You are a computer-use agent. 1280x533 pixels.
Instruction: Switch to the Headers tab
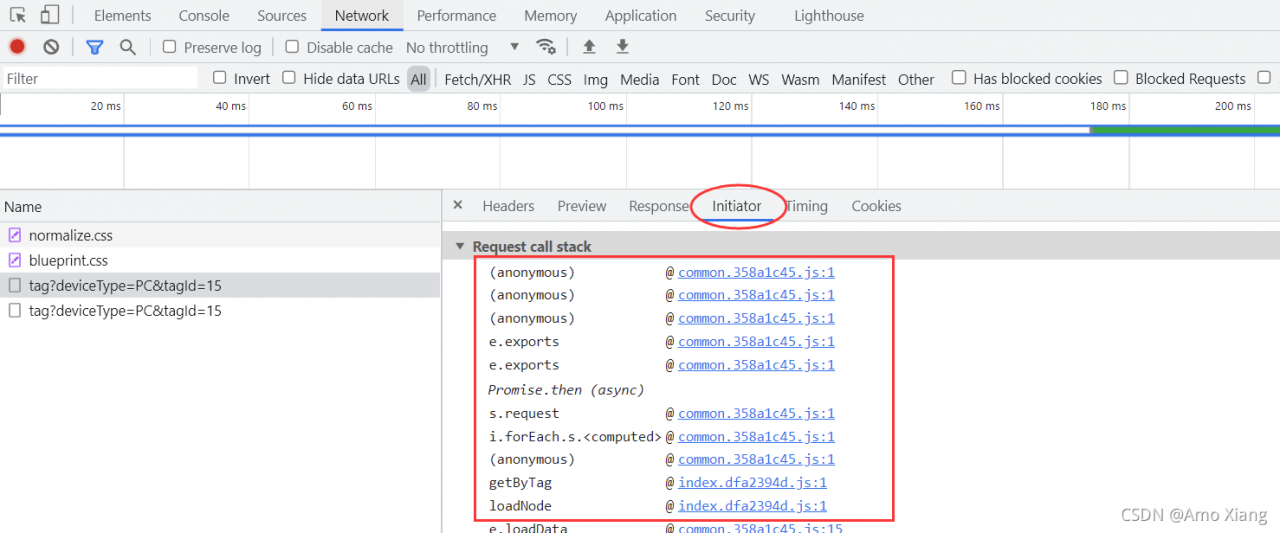tap(508, 206)
